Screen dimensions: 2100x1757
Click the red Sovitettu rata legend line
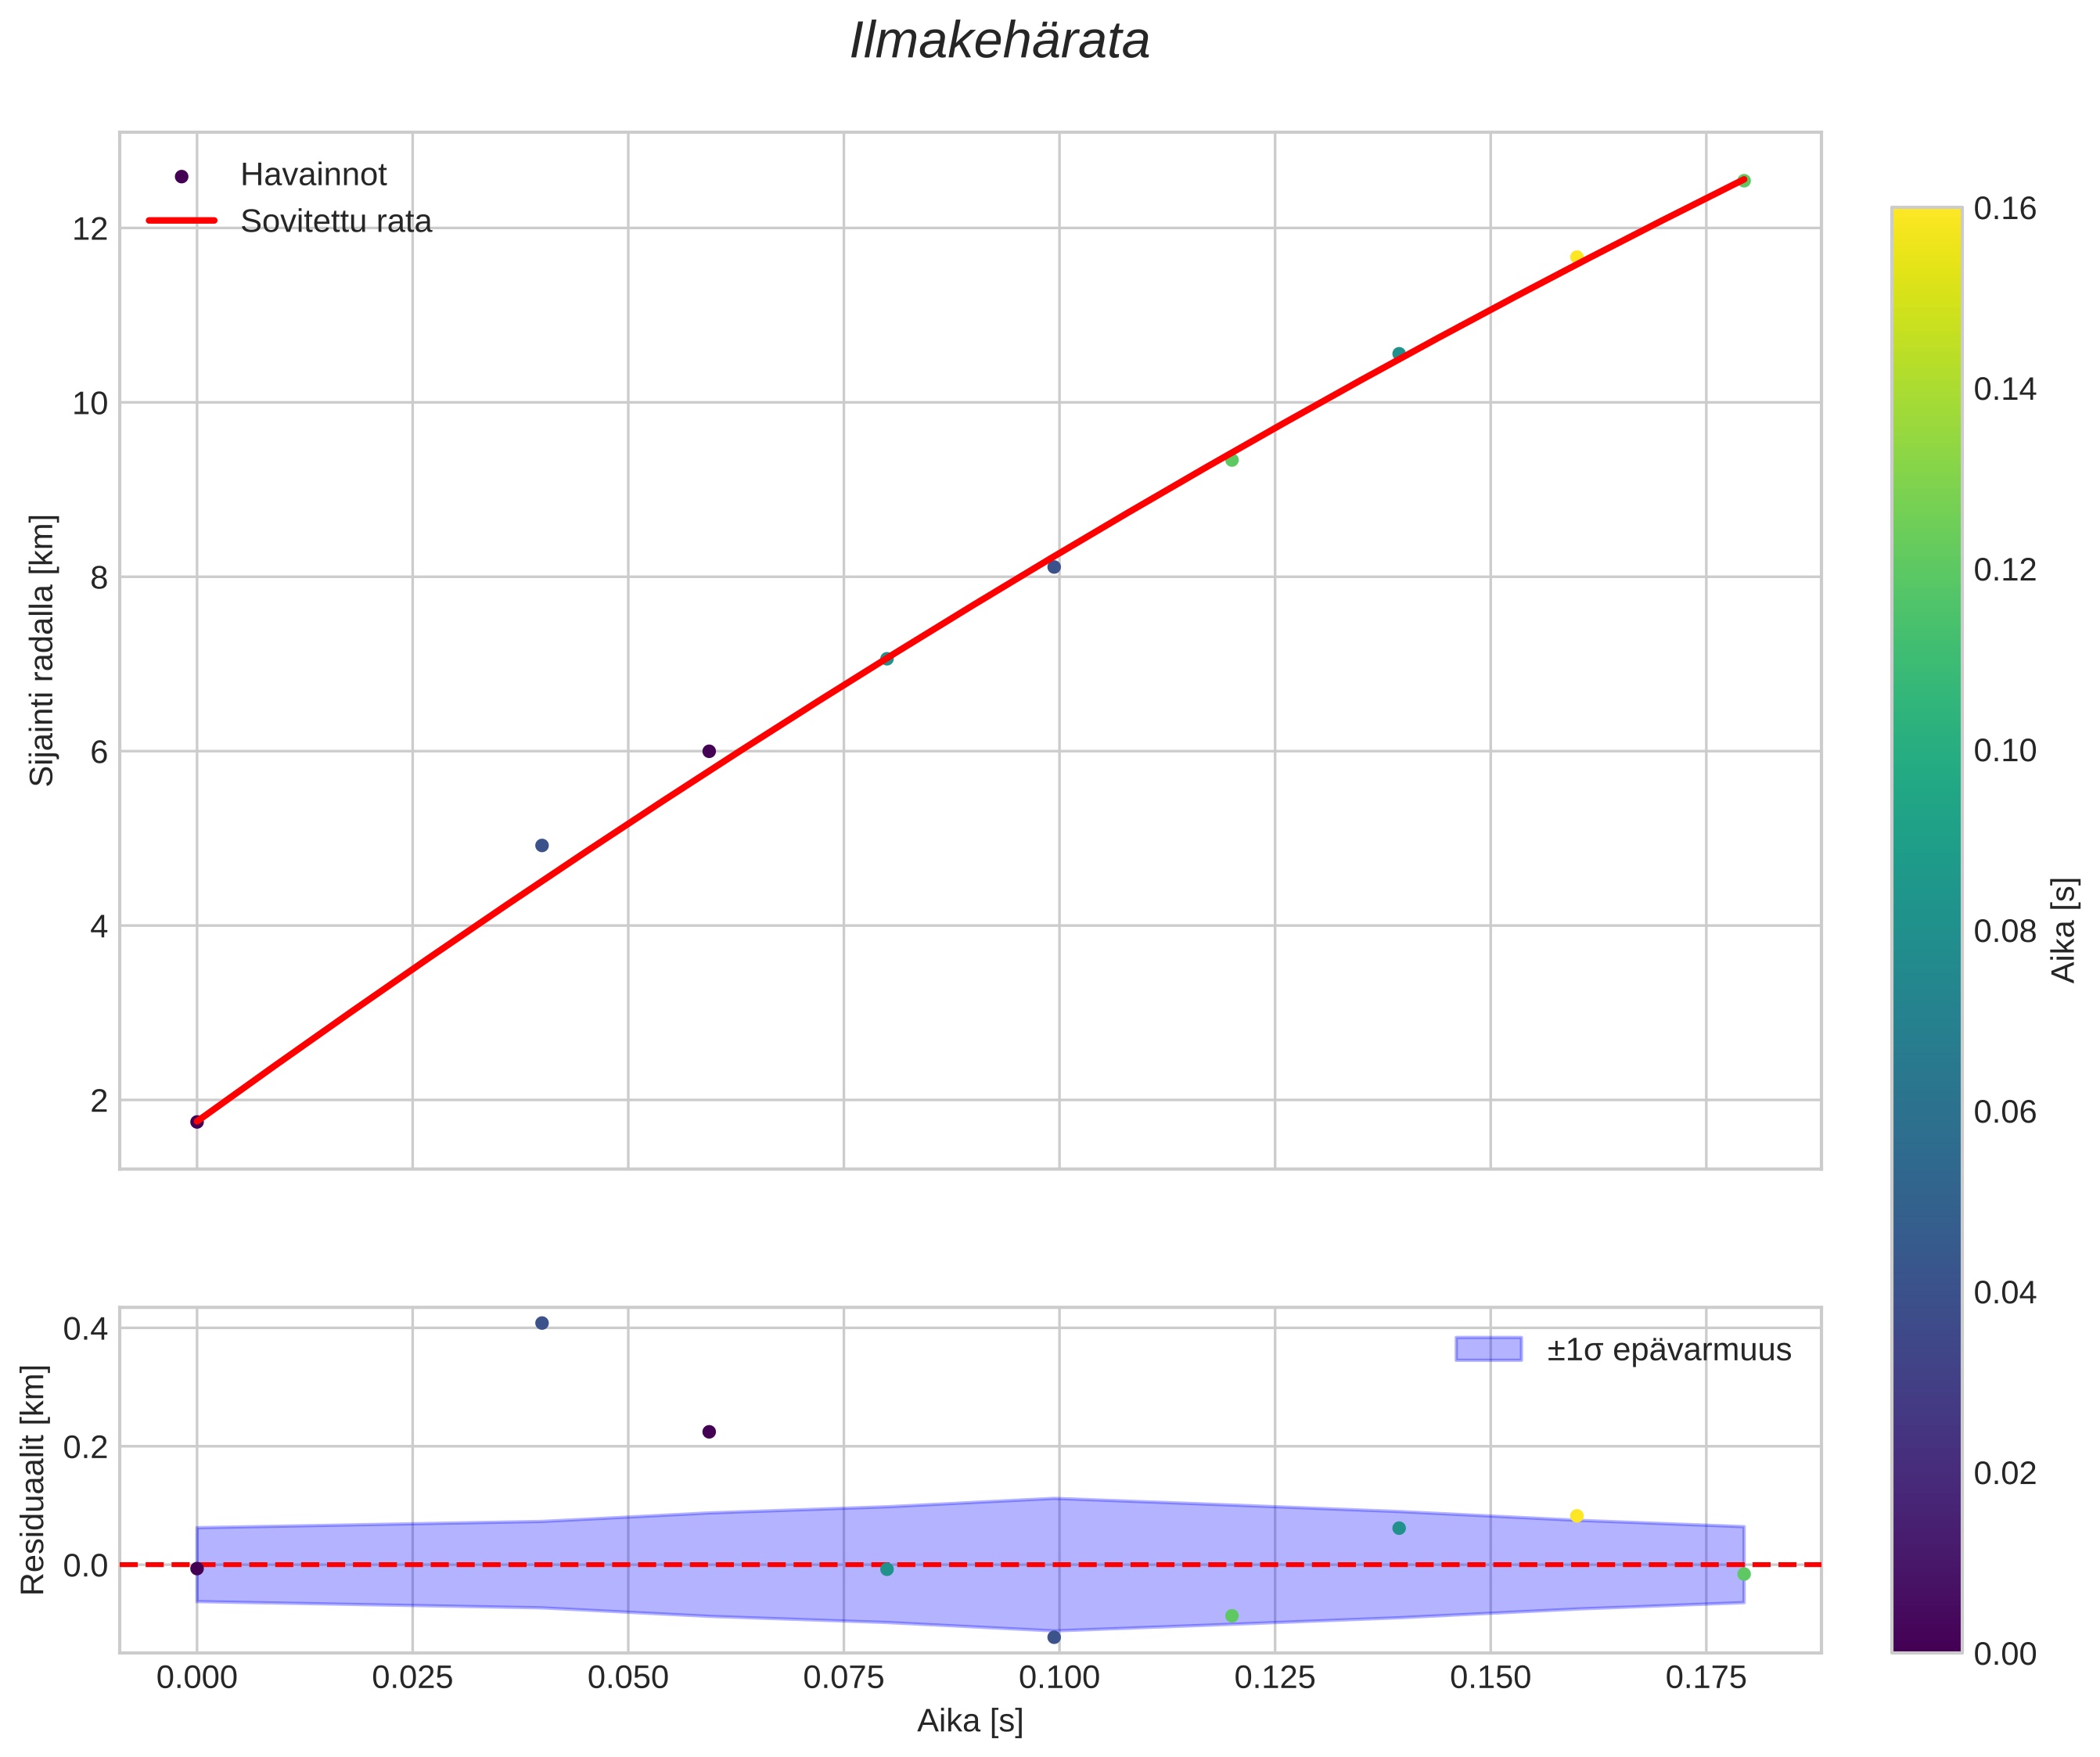pos(181,221)
